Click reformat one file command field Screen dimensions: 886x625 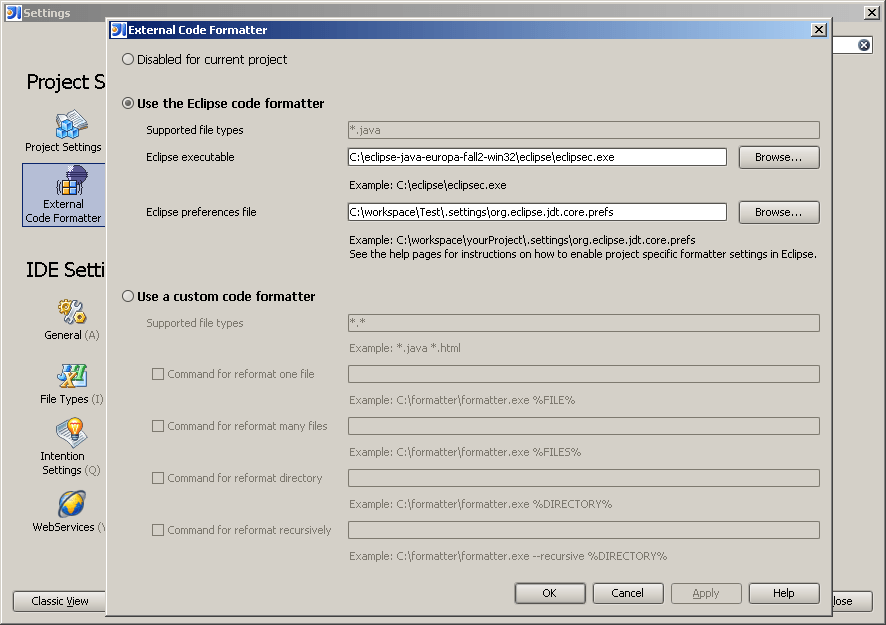pyautogui.click(x=584, y=374)
